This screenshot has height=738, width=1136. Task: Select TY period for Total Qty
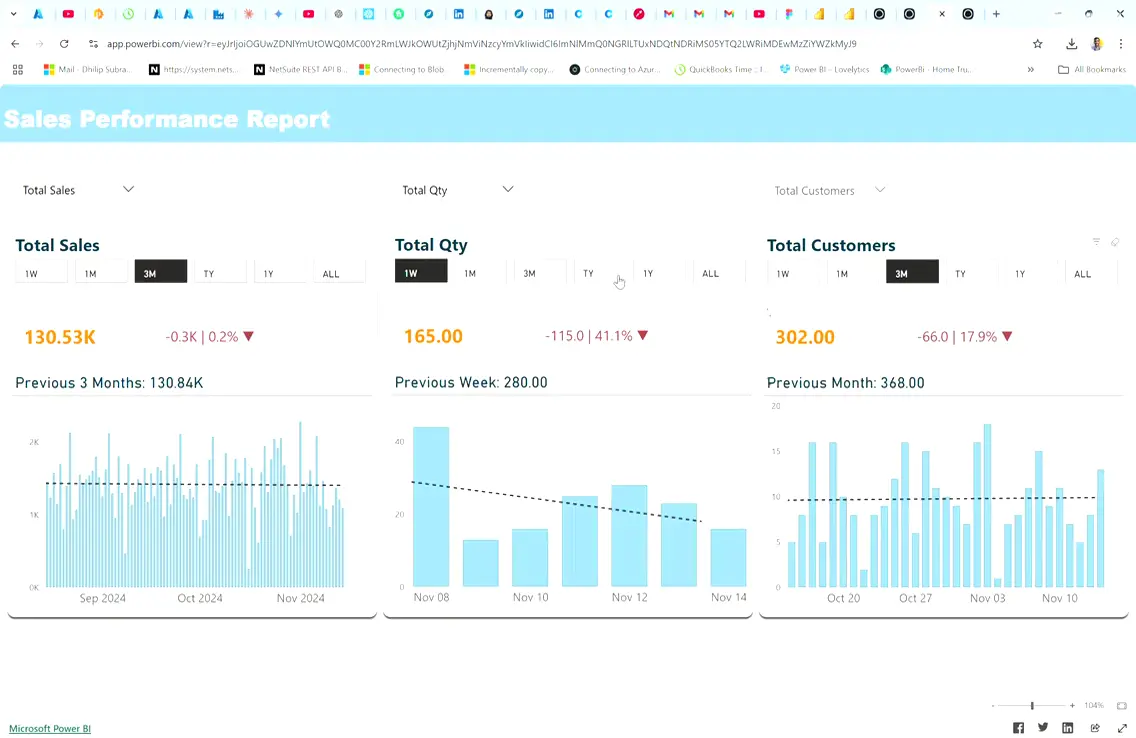[x=599, y=273]
